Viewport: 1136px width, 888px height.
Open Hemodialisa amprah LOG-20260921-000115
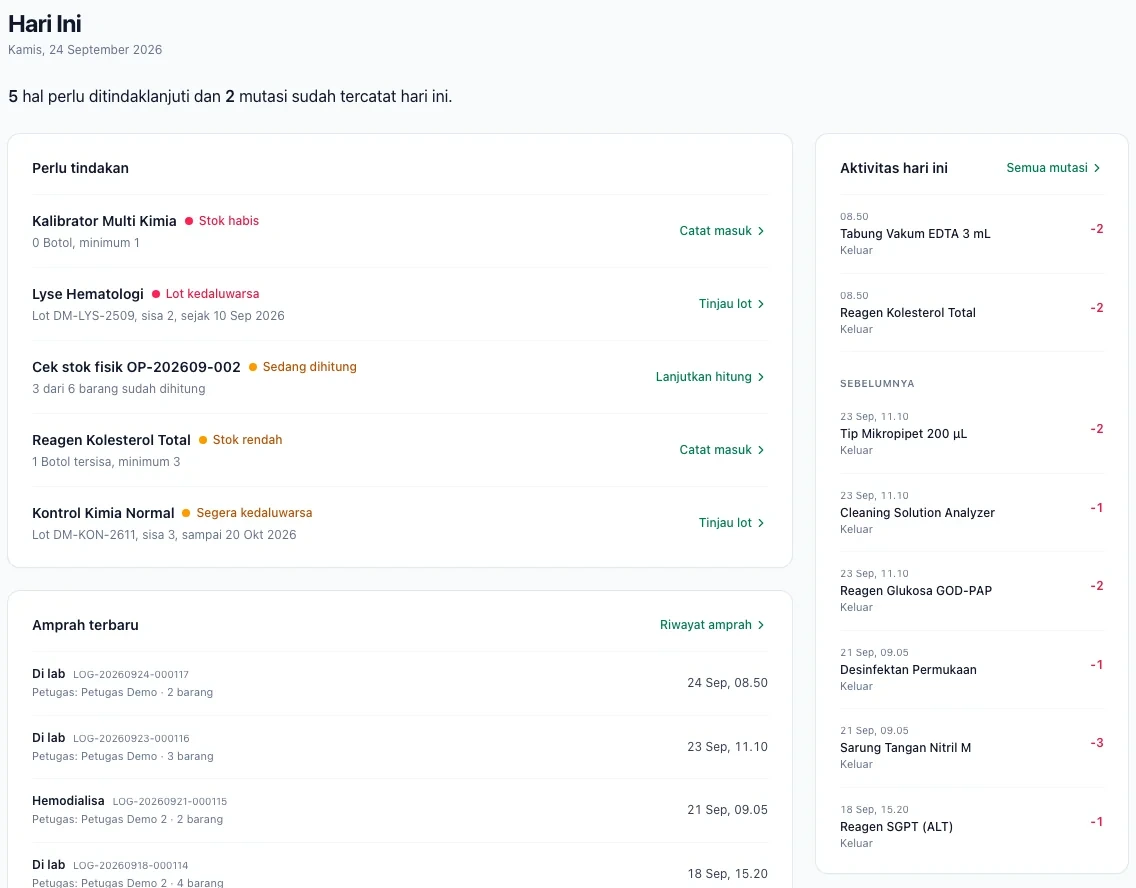pos(400,810)
